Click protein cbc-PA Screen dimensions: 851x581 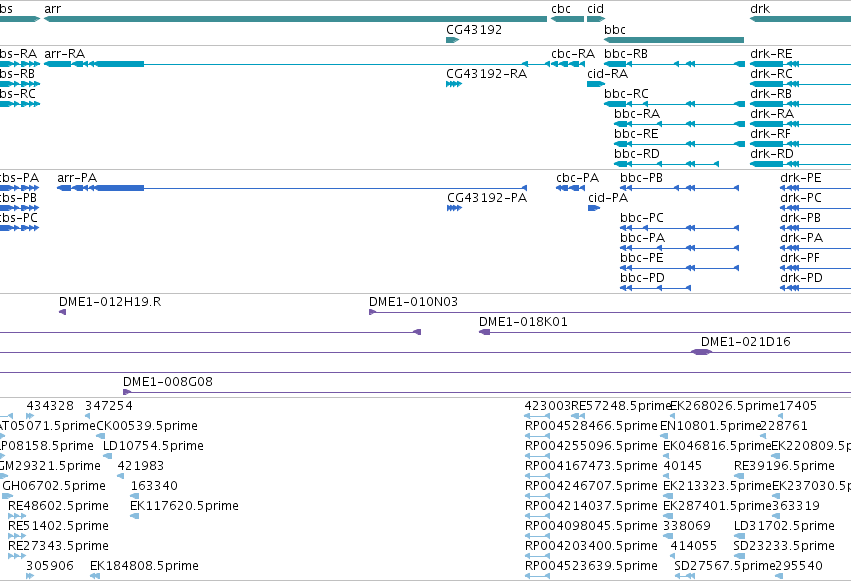pos(570,188)
